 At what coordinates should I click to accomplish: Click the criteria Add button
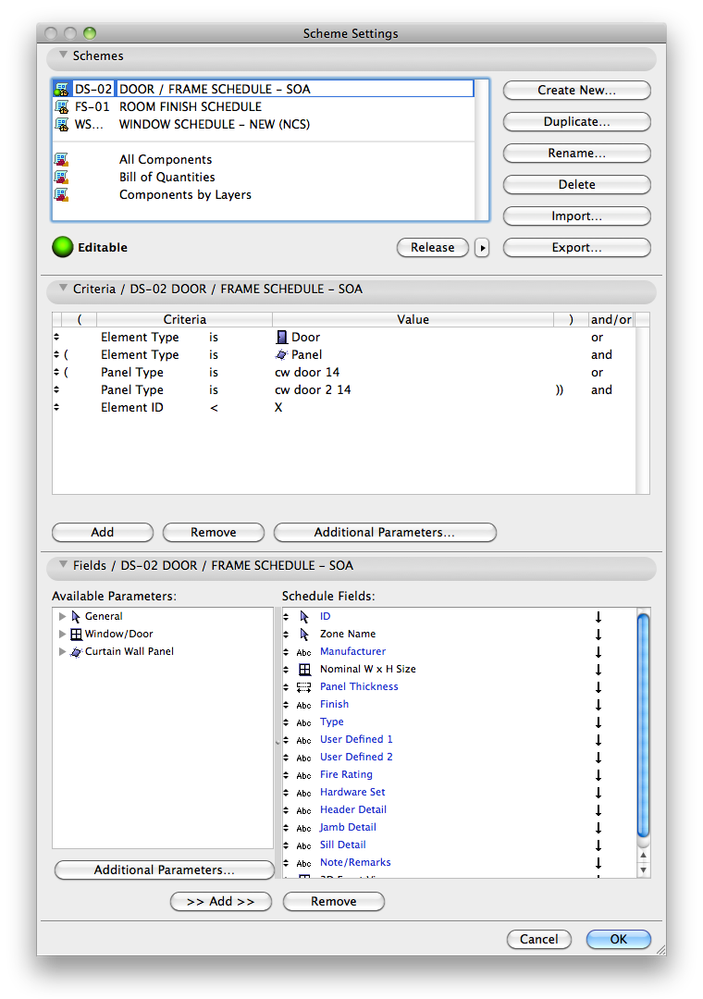[x=103, y=532]
